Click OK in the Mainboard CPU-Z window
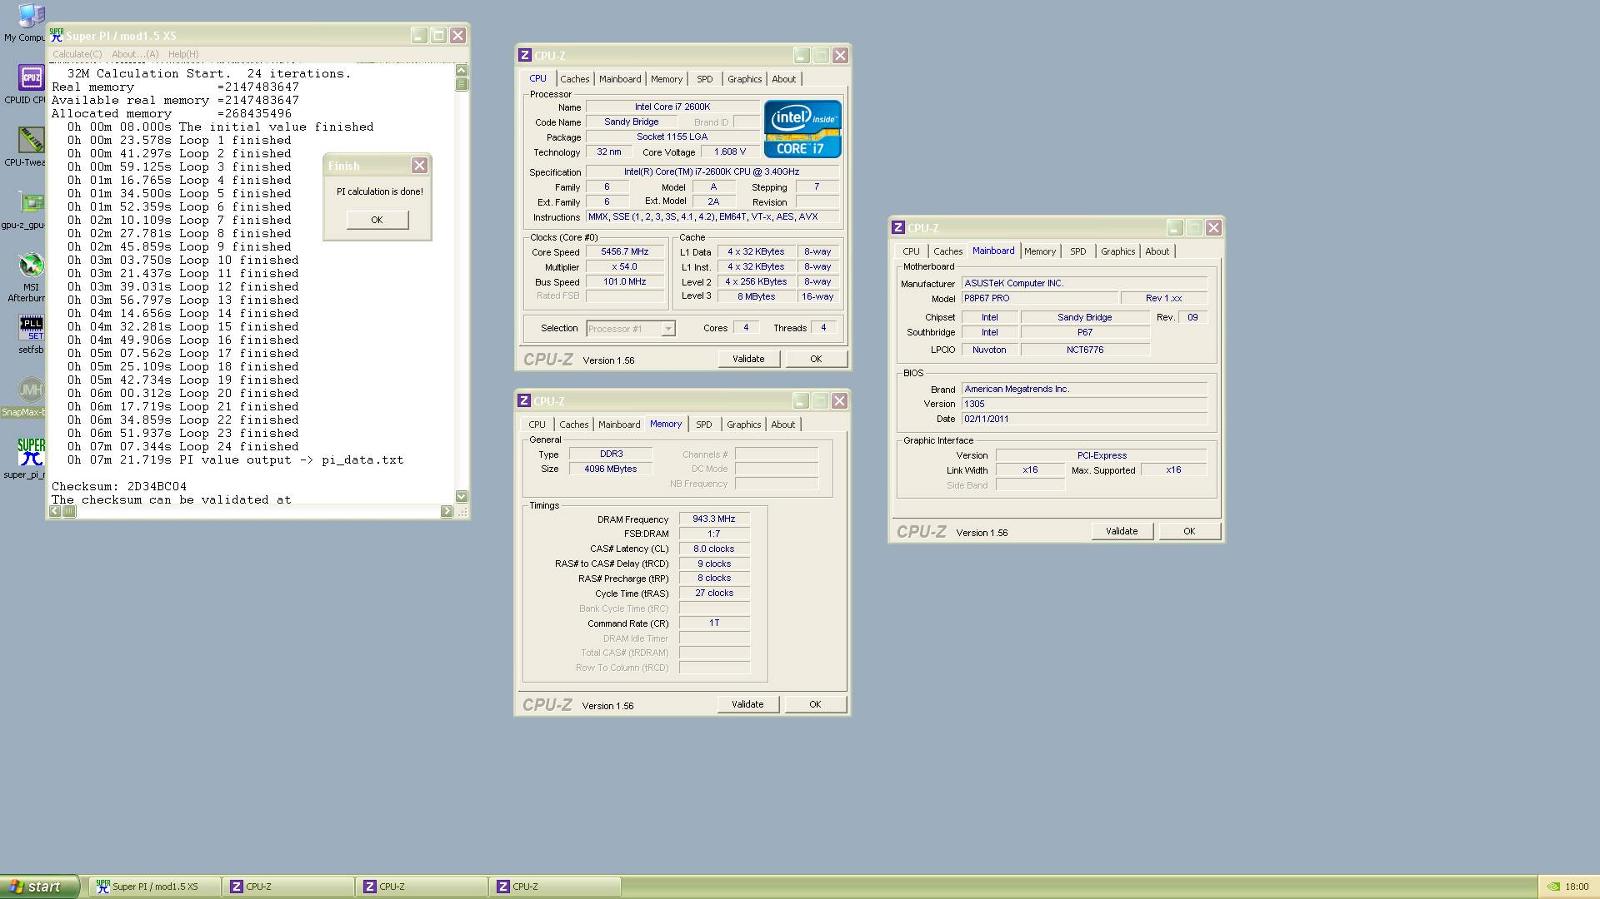 (x=1189, y=531)
